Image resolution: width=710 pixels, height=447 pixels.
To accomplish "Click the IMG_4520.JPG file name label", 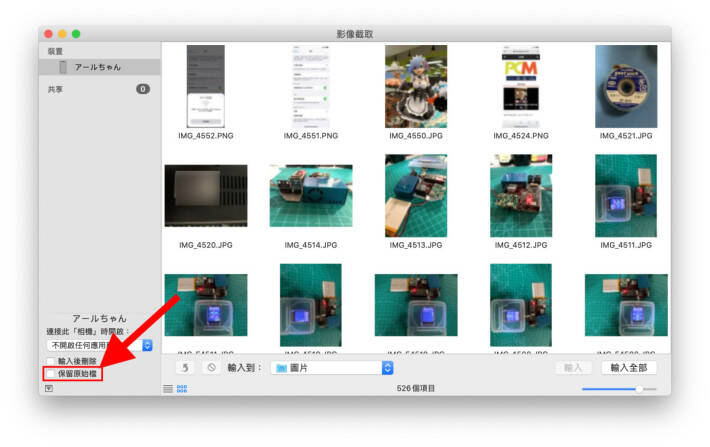I will pos(206,245).
